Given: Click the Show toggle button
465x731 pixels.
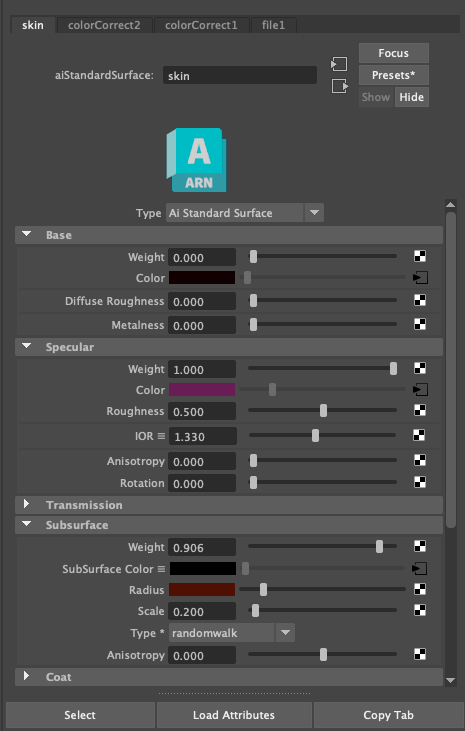Looking at the screenshot, I should pyautogui.click(x=376, y=97).
